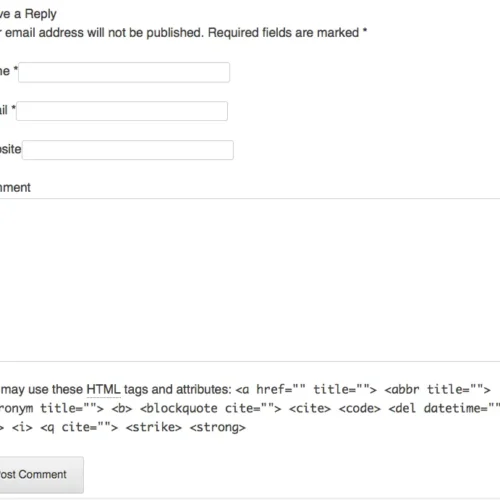Submit with the Post Comment button
The height and width of the screenshot is (500, 500).
coord(41,475)
